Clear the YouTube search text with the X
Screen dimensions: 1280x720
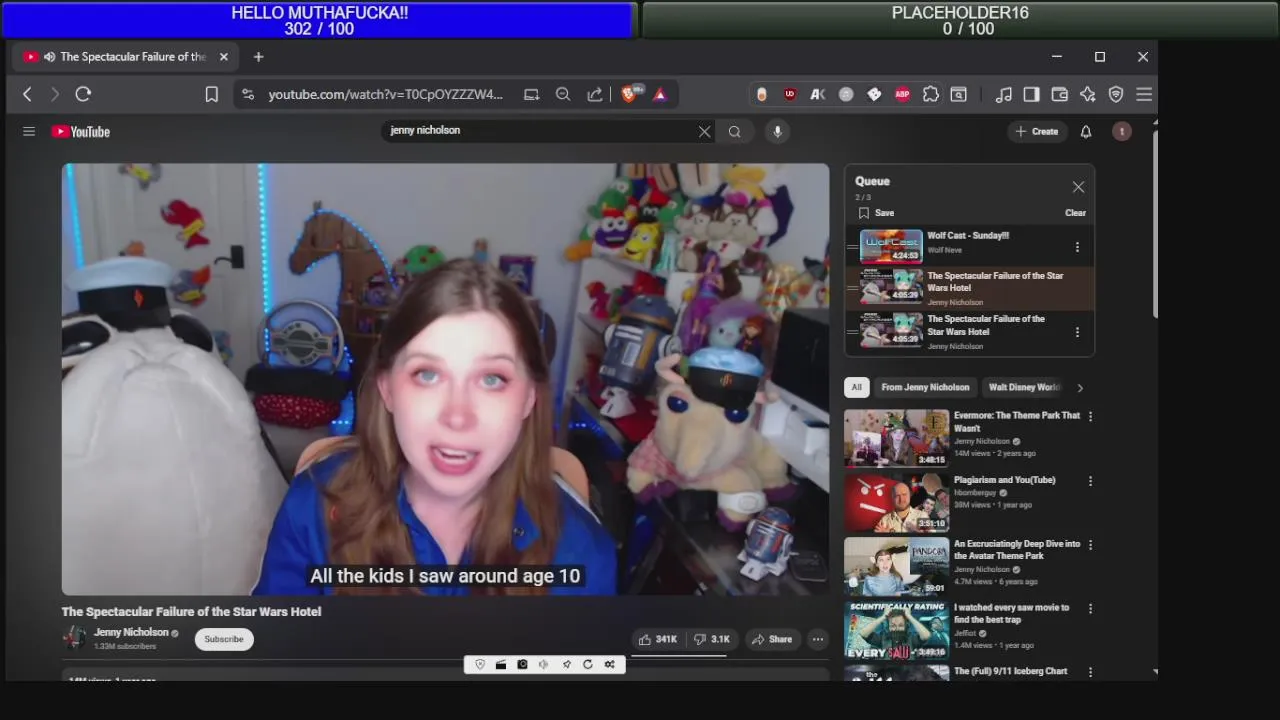point(705,131)
